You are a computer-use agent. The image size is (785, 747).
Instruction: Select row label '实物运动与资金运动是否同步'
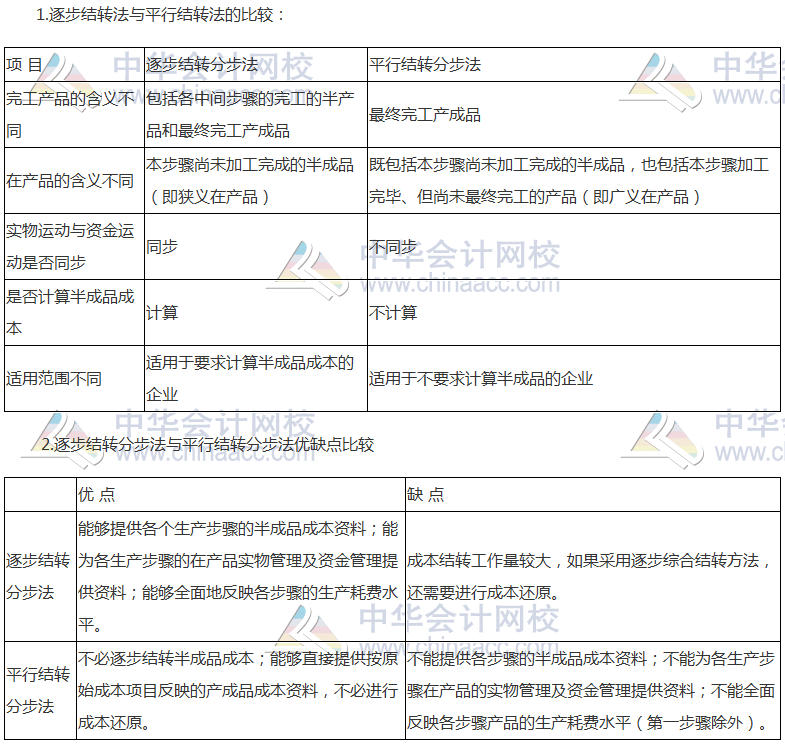(75, 246)
